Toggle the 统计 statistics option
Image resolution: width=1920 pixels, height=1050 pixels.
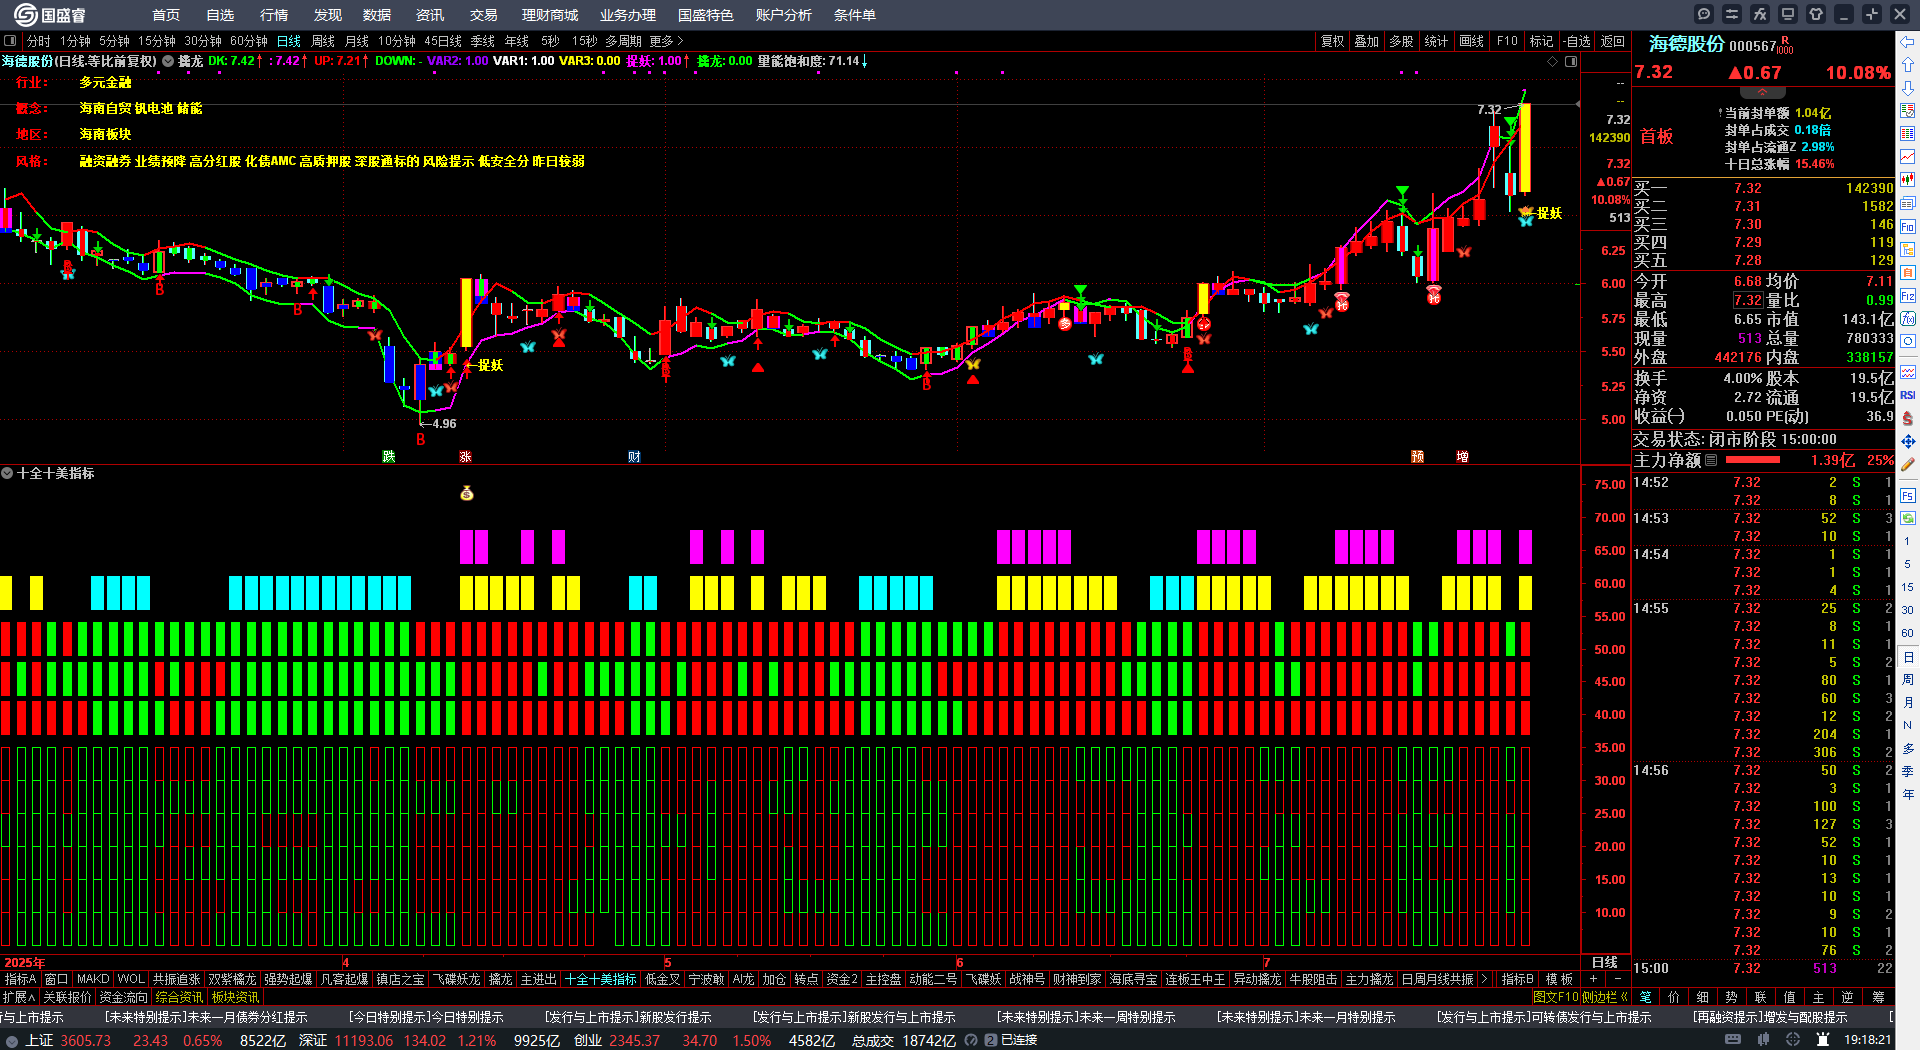click(x=1436, y=41)
